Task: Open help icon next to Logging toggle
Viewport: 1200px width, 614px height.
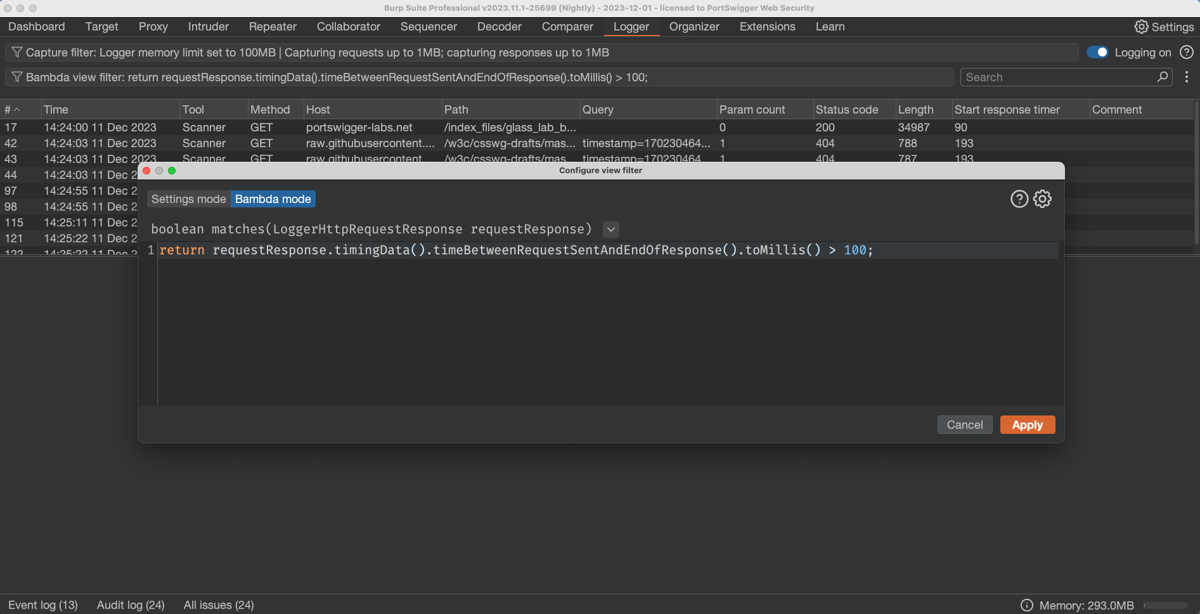Action: (x=1186, y=52)
